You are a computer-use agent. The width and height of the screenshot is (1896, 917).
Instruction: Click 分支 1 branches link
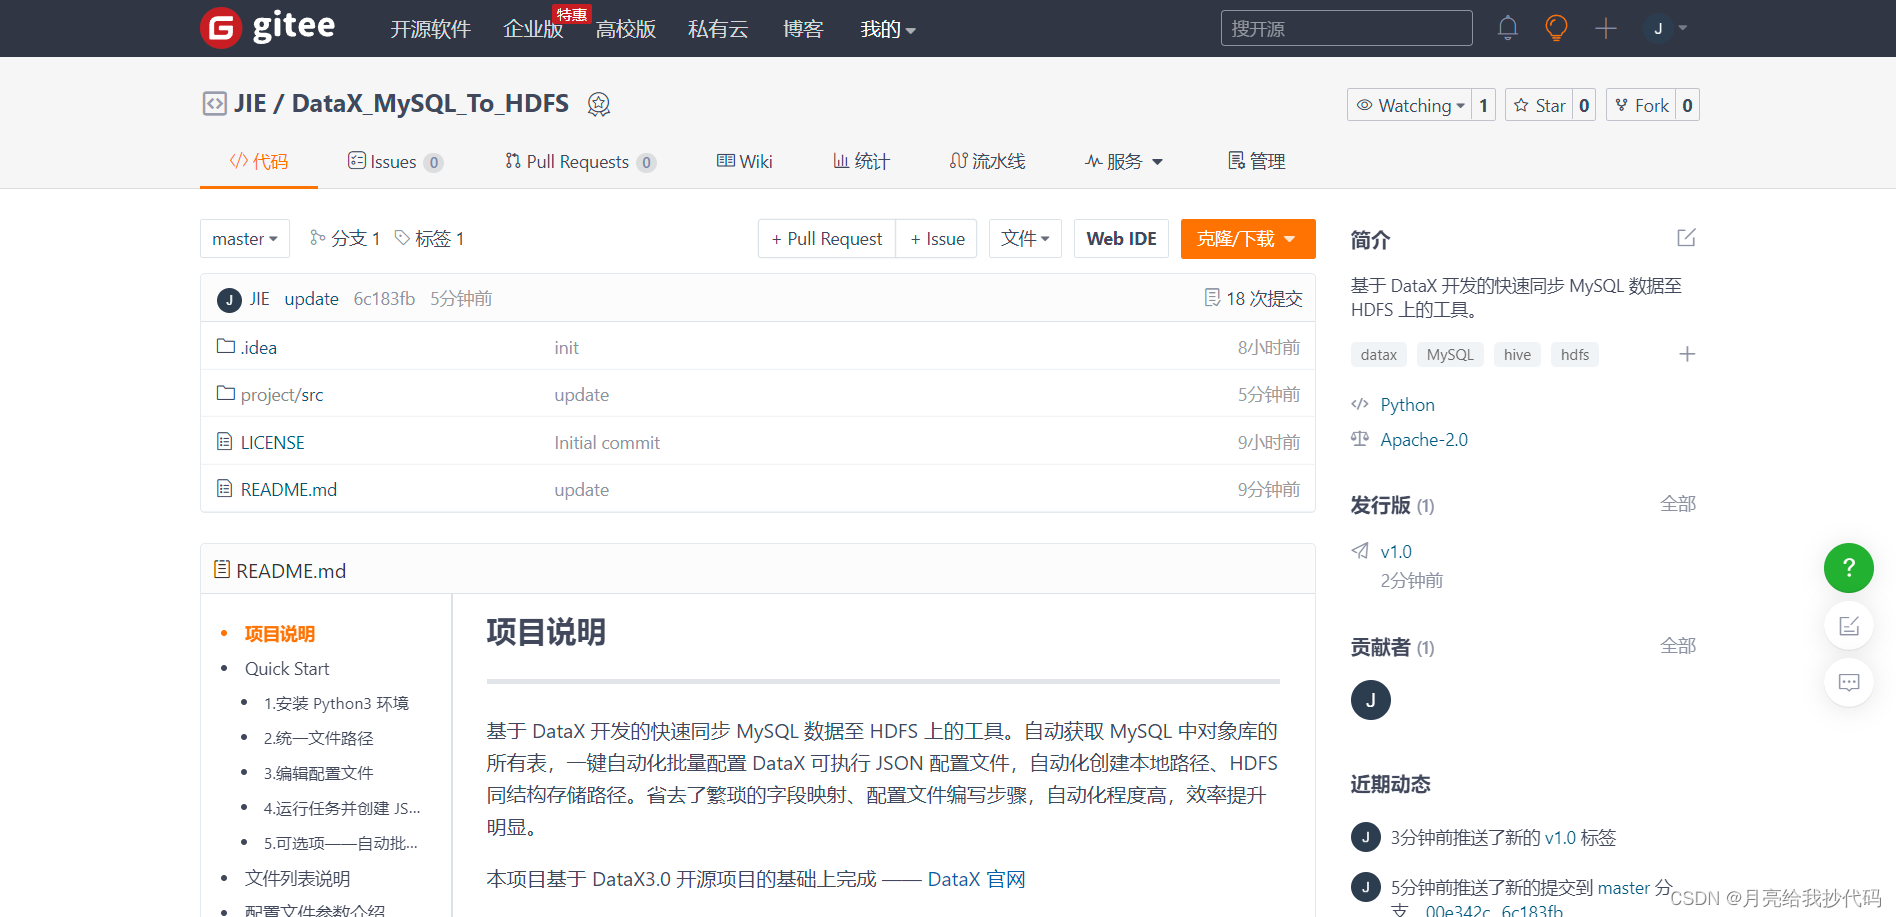pos(345,238)
